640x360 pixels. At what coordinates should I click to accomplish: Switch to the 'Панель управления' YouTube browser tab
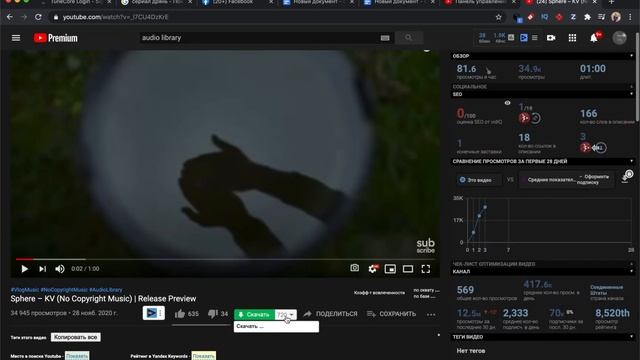(480, 2)
